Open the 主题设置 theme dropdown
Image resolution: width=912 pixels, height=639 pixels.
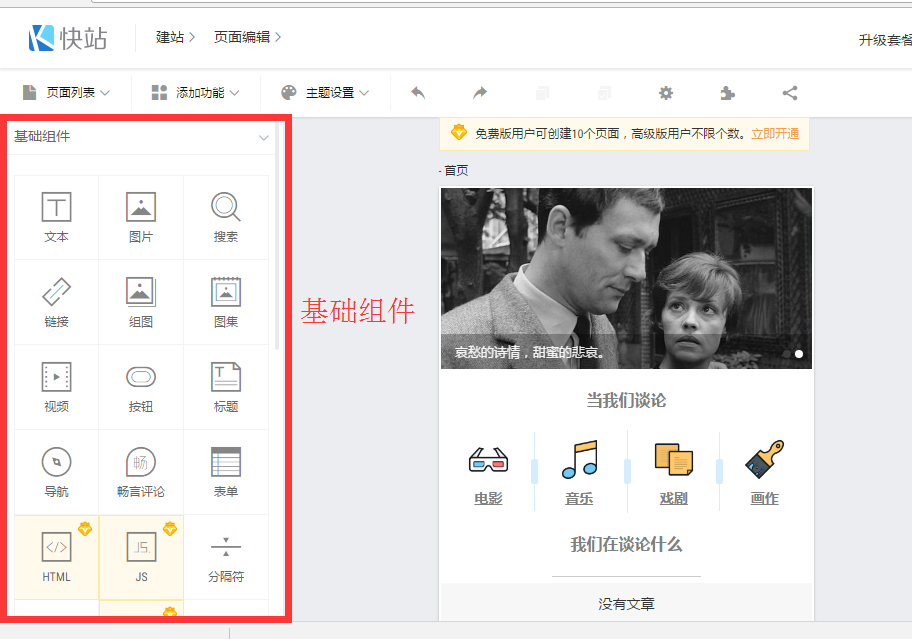325,93
